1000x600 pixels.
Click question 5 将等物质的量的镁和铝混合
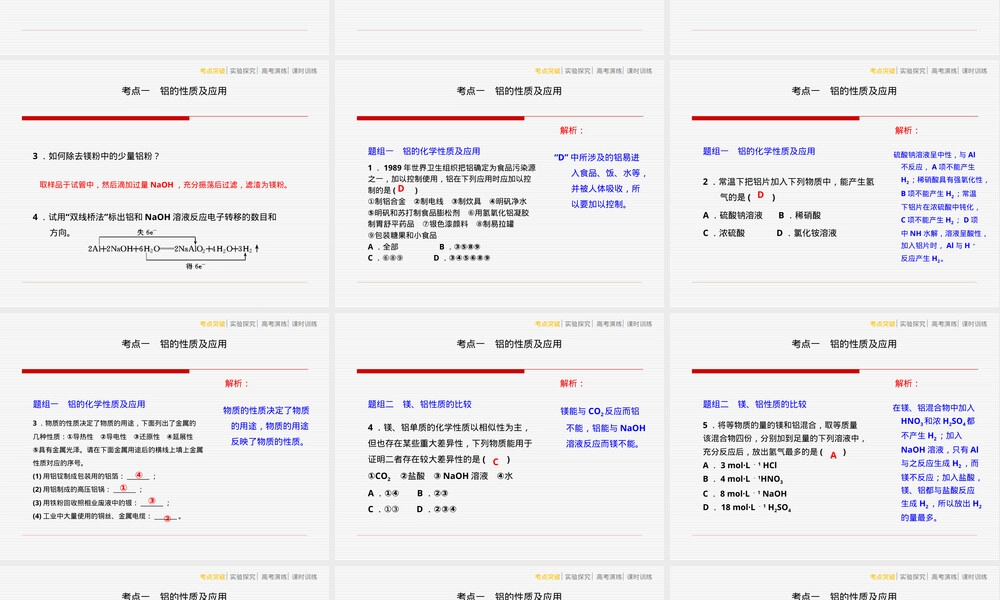click(x=784, y=438)
